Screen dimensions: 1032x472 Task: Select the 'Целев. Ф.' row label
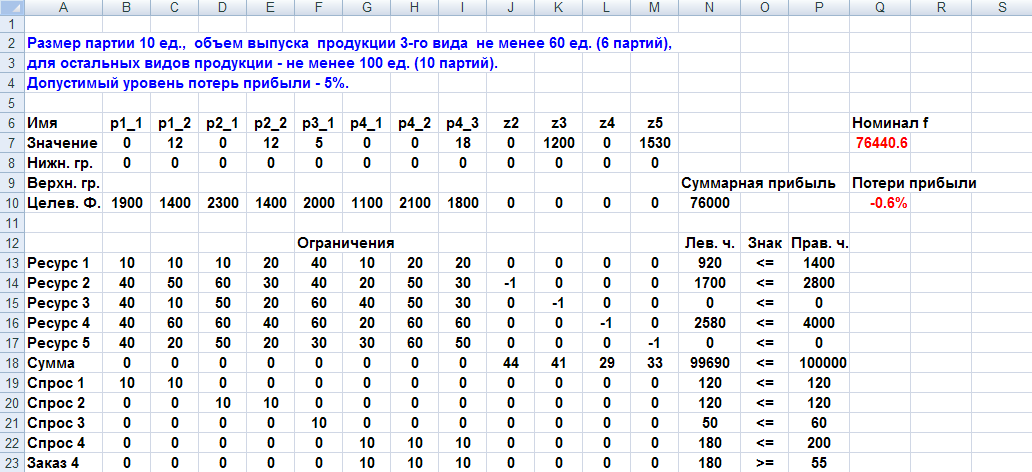(64, 203)
